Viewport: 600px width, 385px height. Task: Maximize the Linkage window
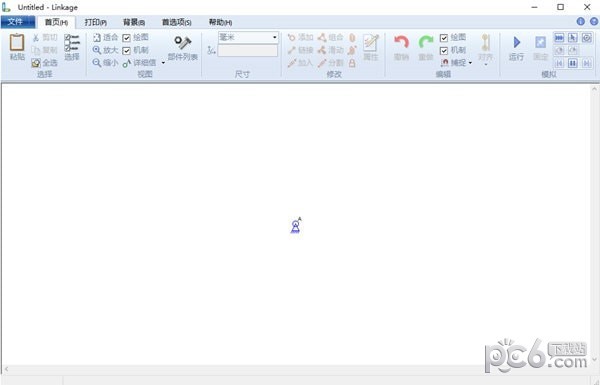pyautogui.click(x=561, y=7)
